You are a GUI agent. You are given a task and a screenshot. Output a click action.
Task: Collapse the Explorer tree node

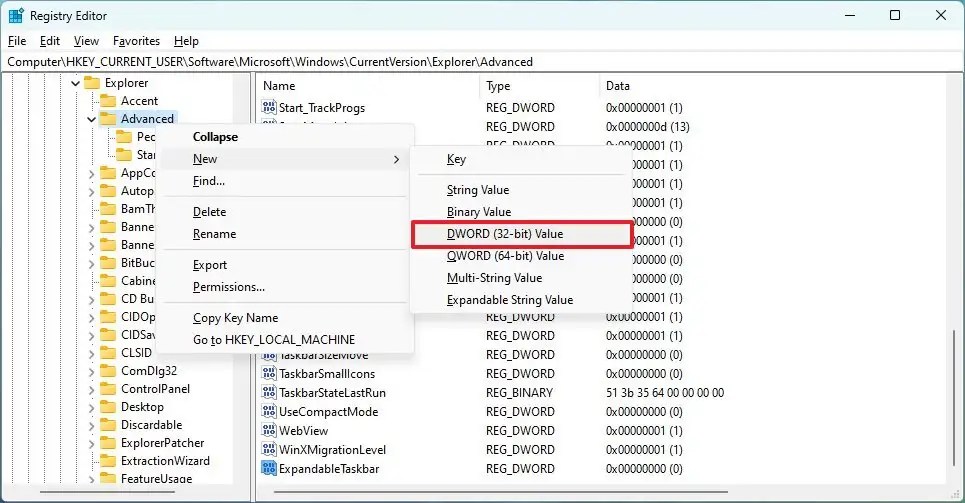tap(76, 83)
